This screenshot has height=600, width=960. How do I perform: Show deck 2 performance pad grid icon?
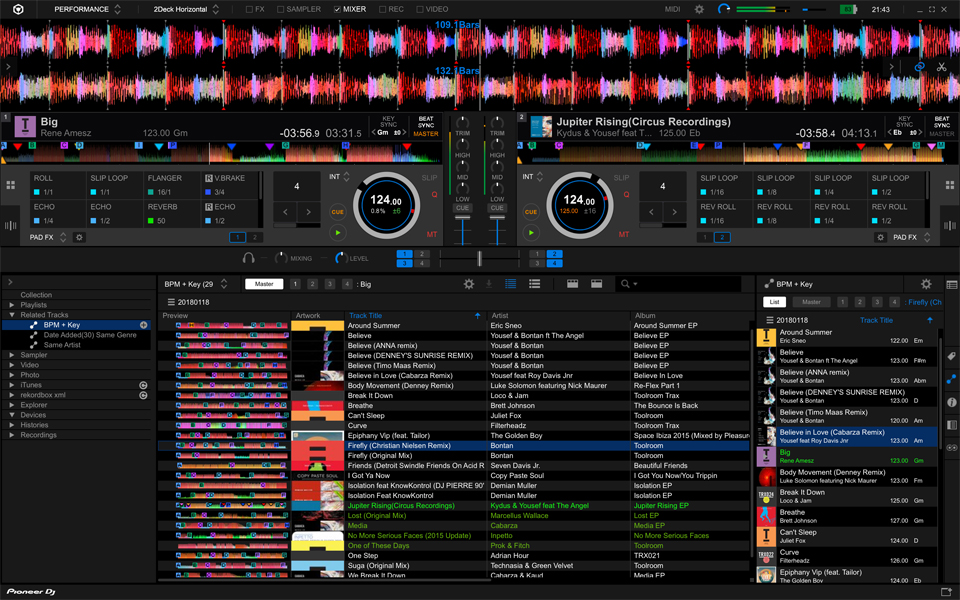[950, 185]
